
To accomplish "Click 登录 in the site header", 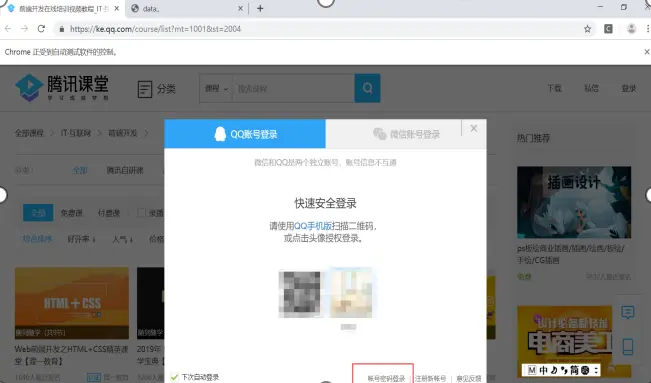I will (629, 88).
